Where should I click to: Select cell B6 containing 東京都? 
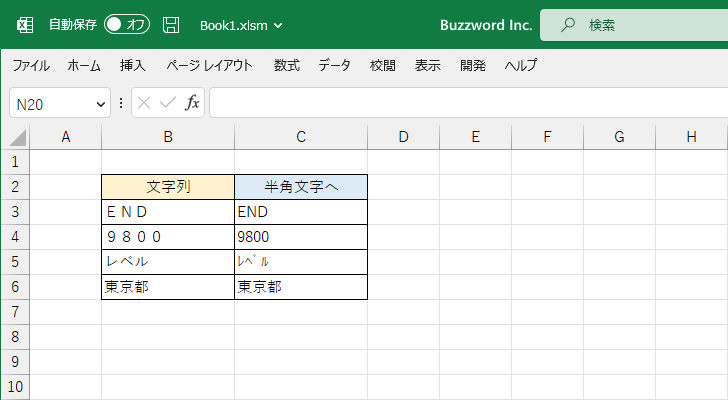168,287
